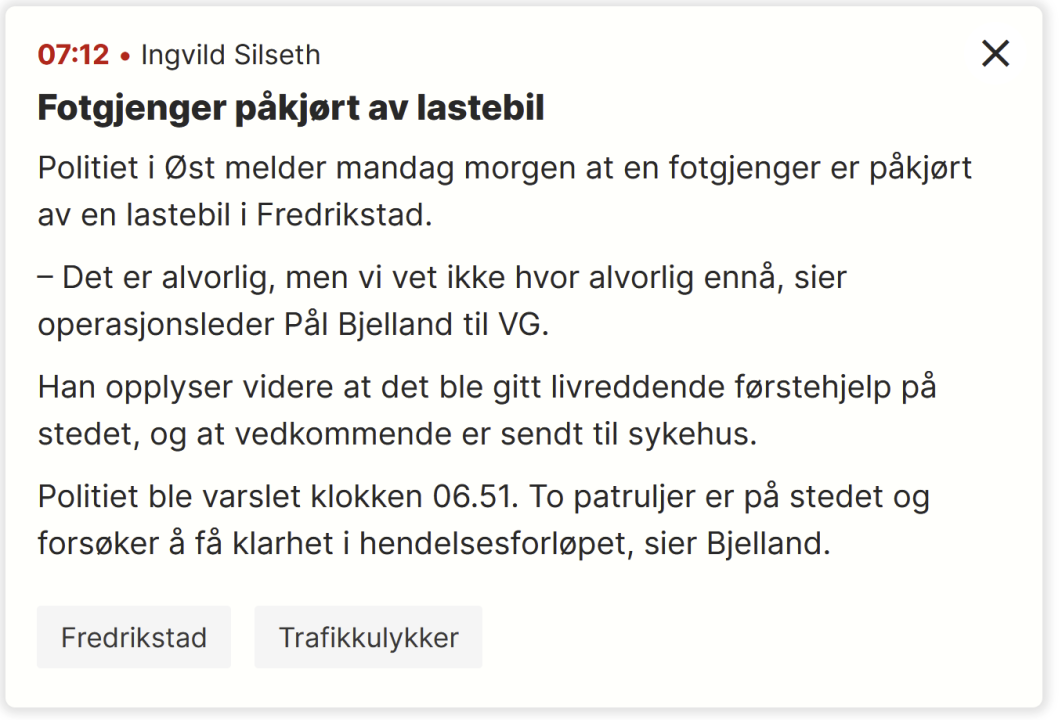Image resolution: width=1062 pixels, height=720 pixels.
Task: Close the news card with X
Action: point(995,54)
